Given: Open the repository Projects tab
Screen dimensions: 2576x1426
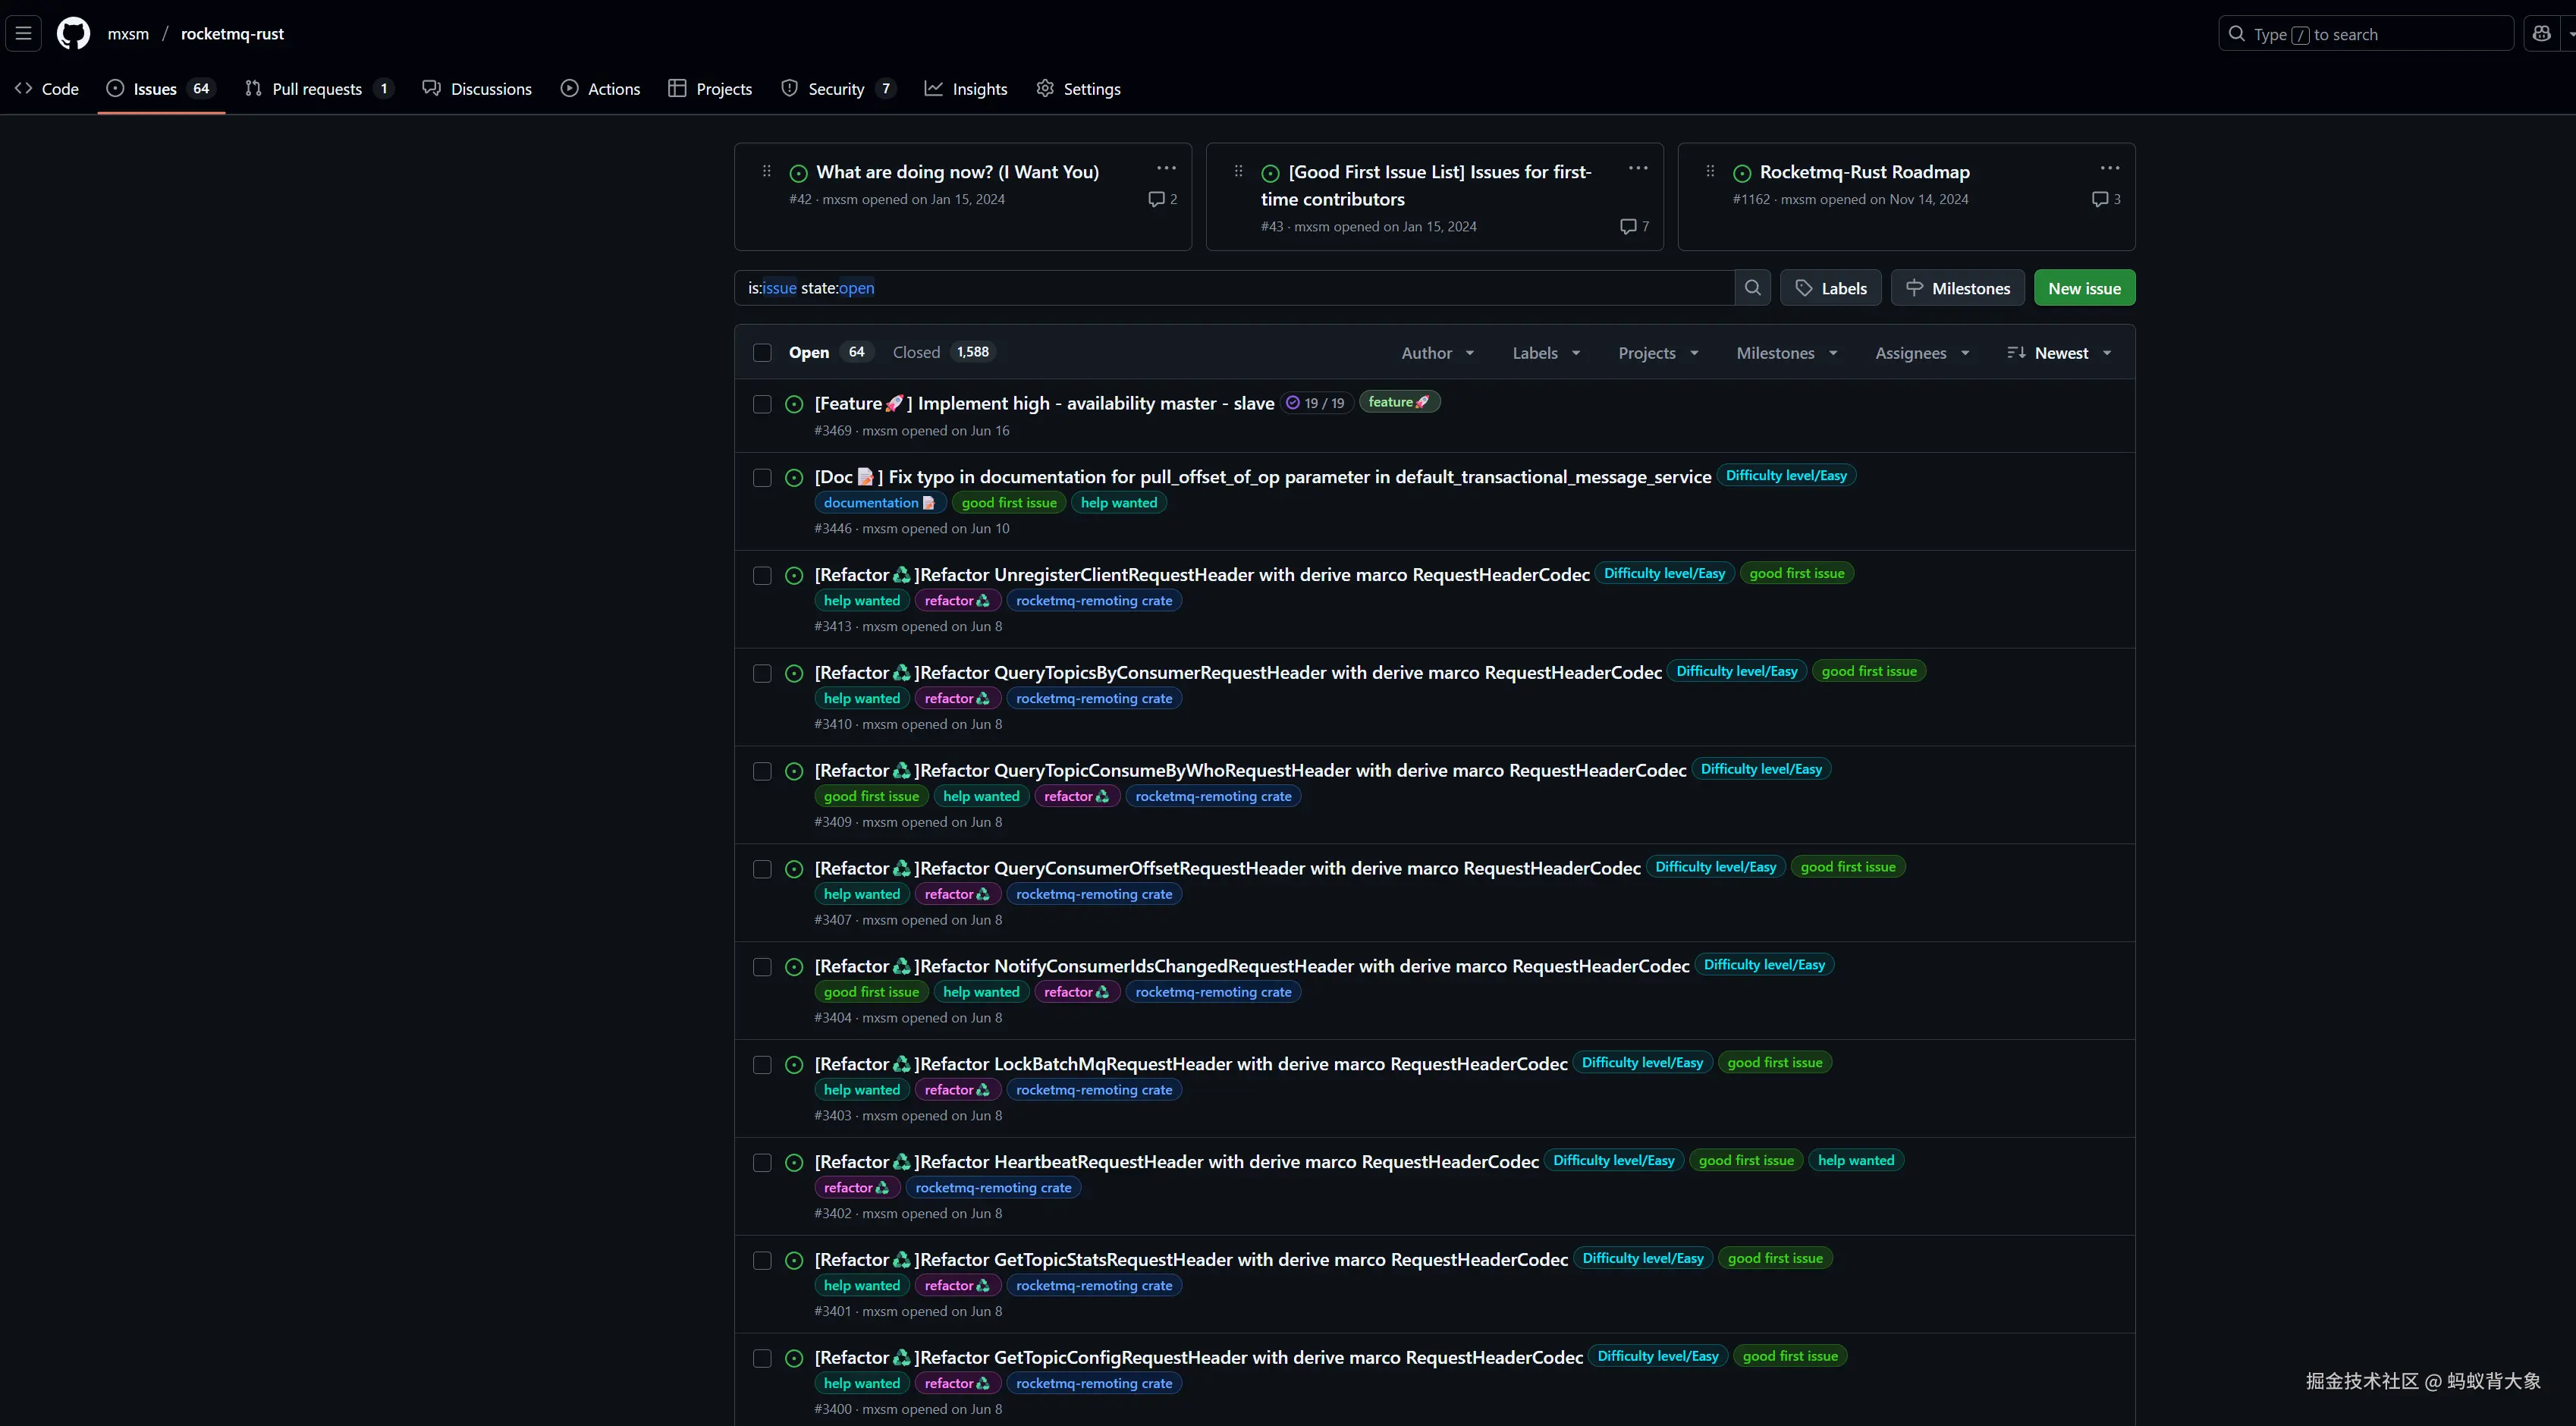Looking at the screenshot, I should click(710, 89).
